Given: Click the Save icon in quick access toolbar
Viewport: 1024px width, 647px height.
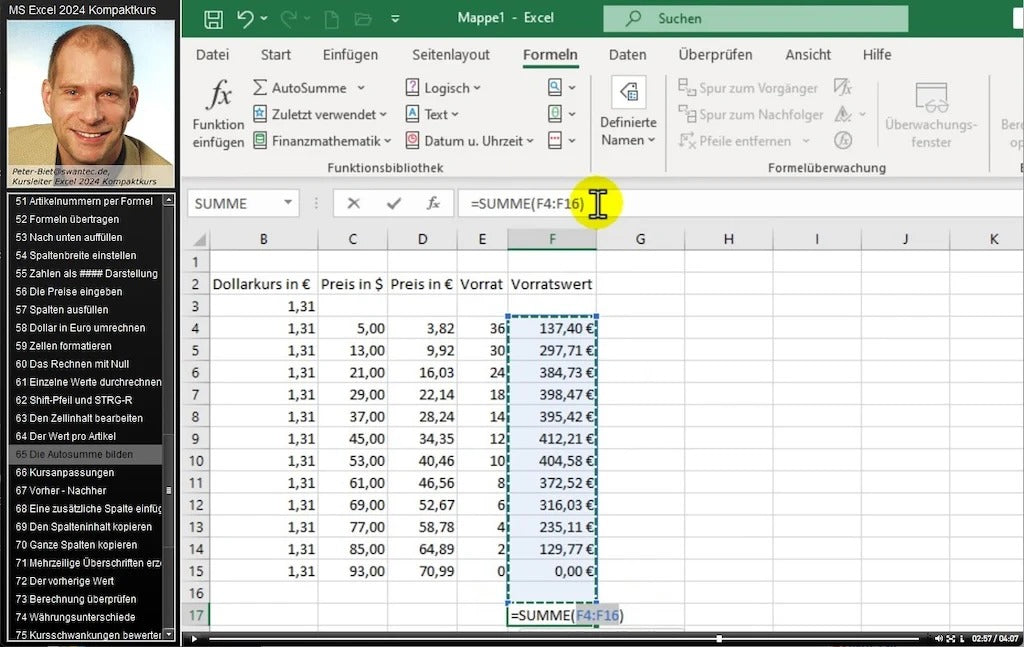Looking at the screenshot, I should (213, 19).
